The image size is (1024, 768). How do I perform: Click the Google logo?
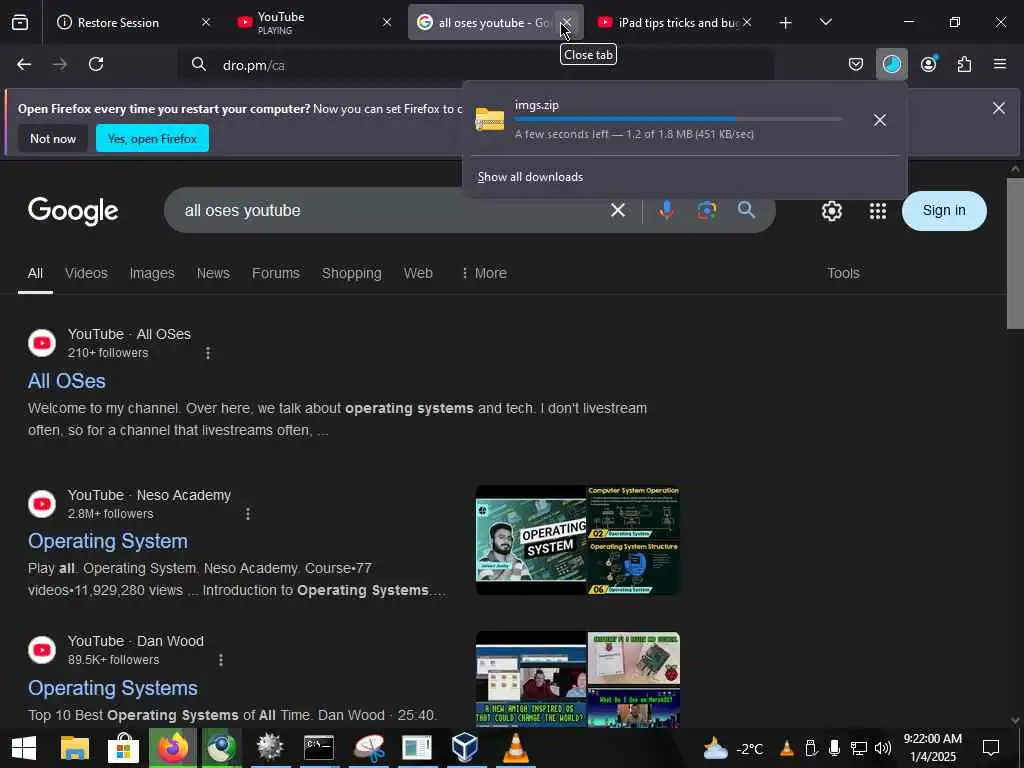point(73,211)
